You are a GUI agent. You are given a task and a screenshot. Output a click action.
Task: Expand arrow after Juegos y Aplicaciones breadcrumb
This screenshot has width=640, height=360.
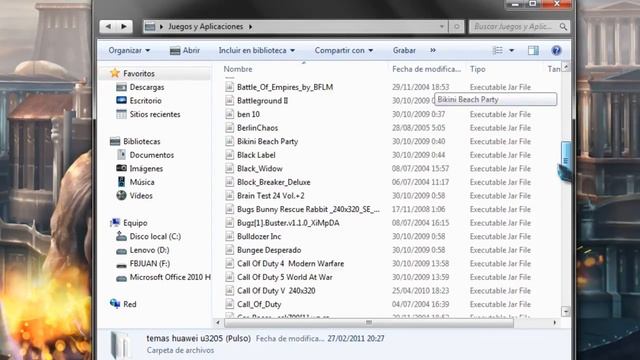pyautogui.click(x=251, y=27)
